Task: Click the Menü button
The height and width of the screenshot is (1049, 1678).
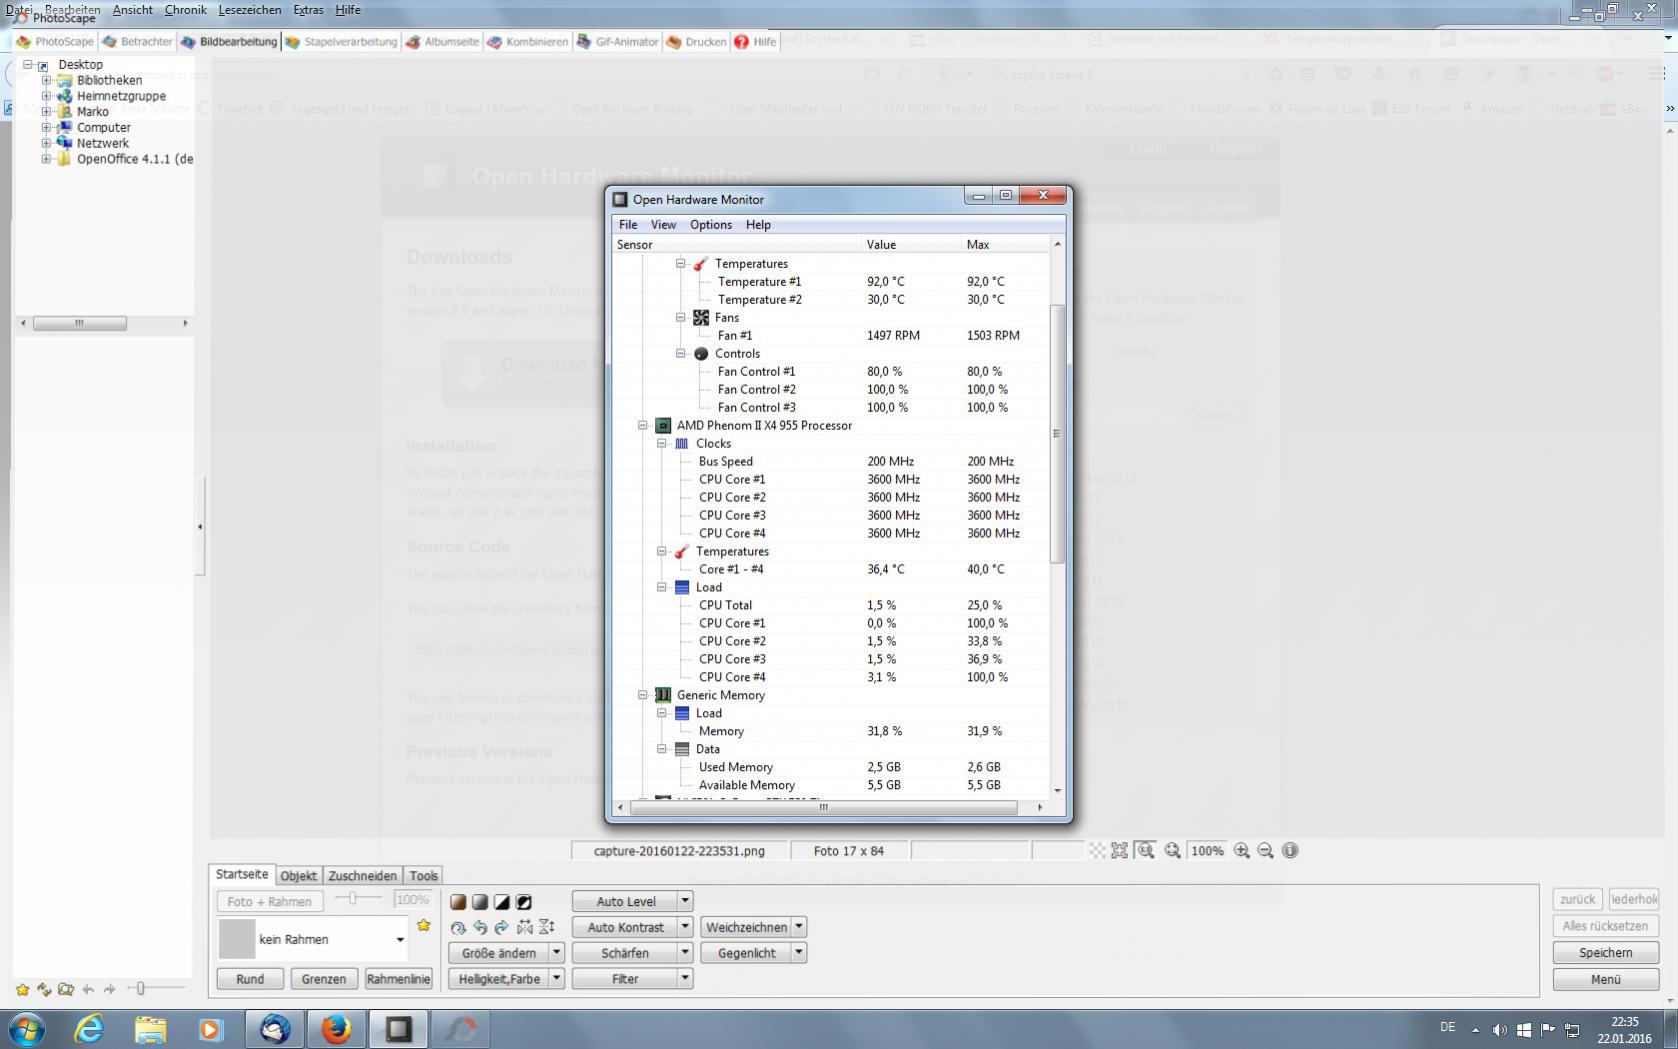Action: coord(1605,979)
